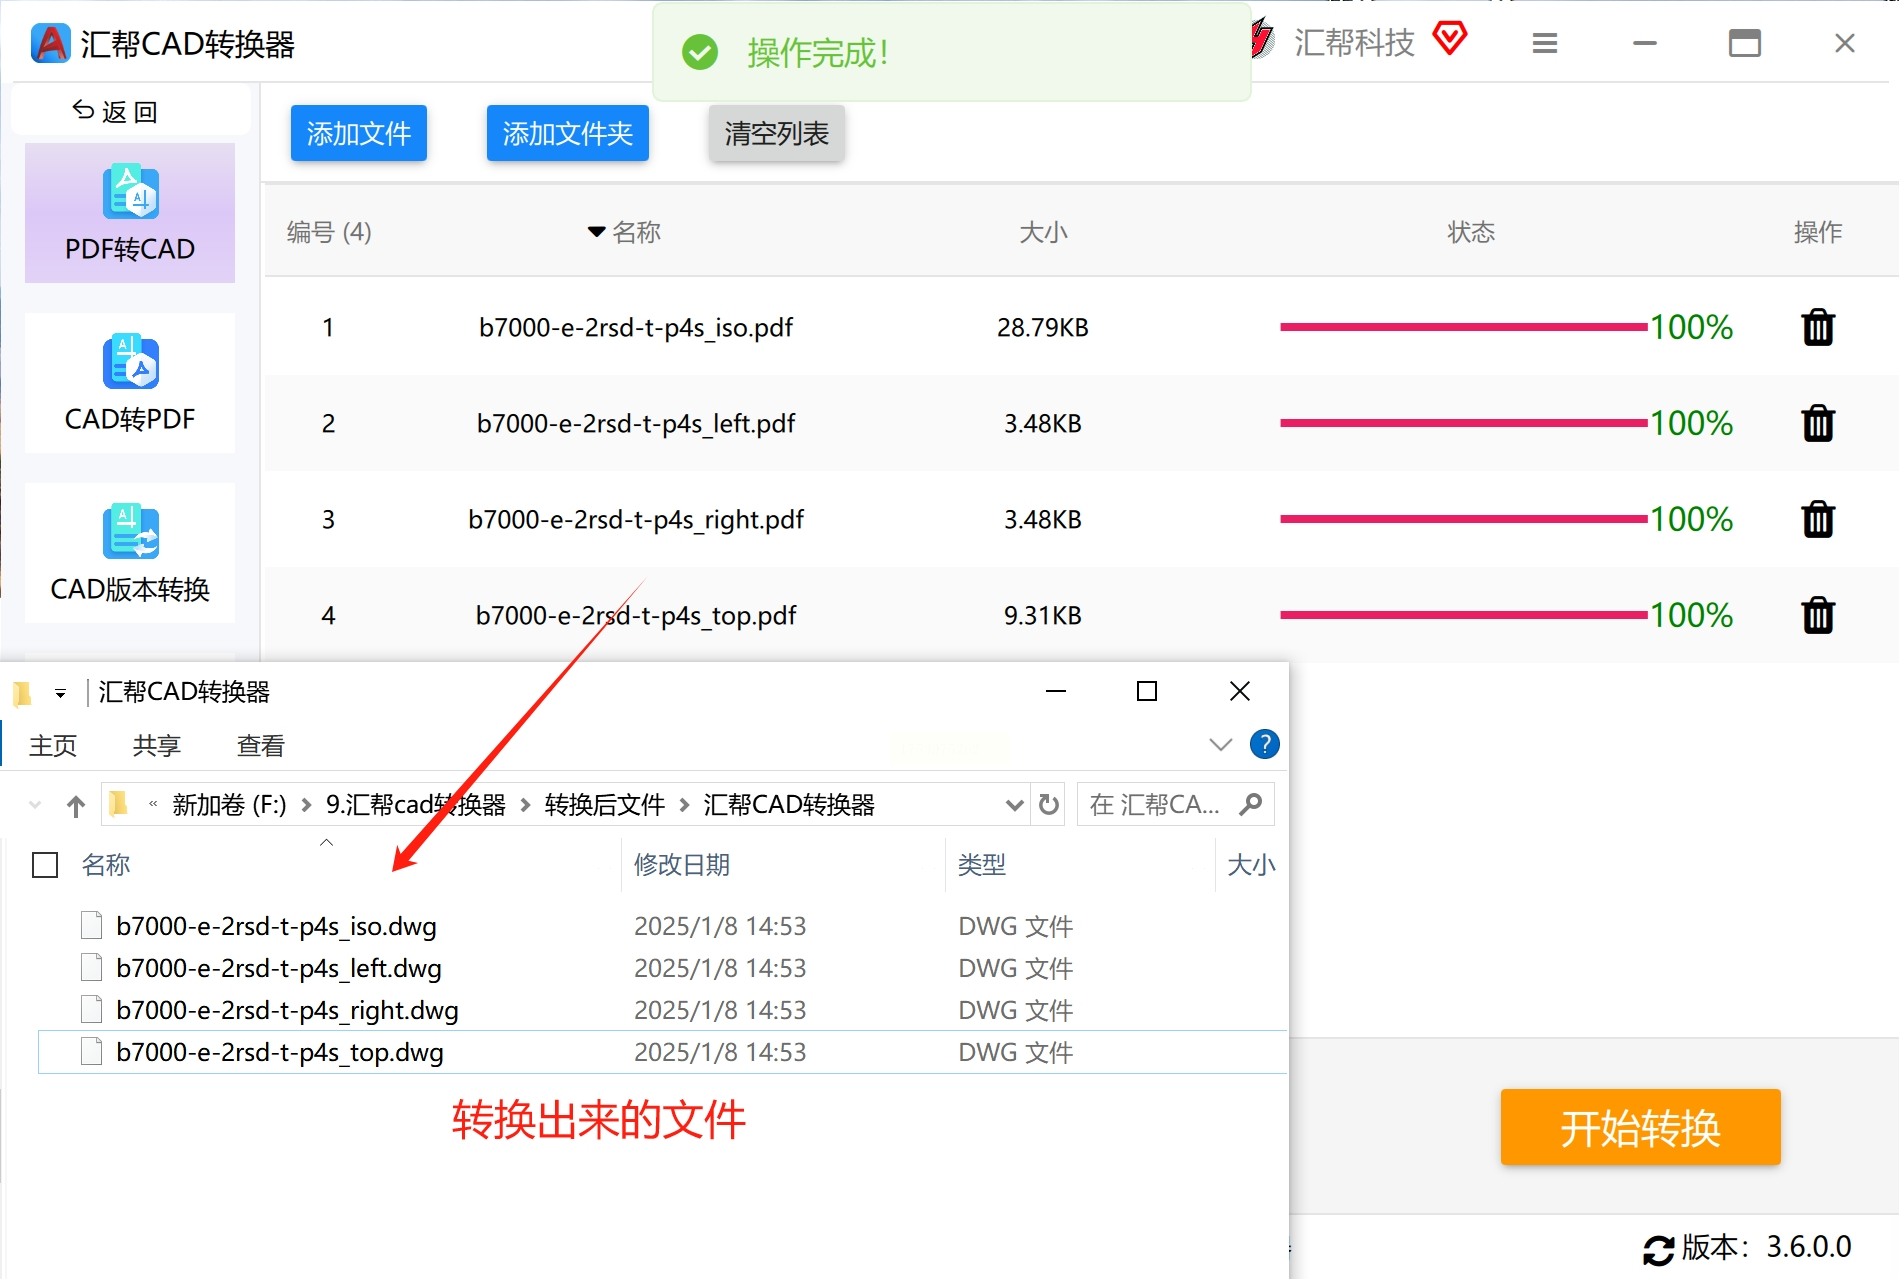Refresh the Explorer folder view
Viewport: 1899px width, 1279px height.
tap(1048, 804)
